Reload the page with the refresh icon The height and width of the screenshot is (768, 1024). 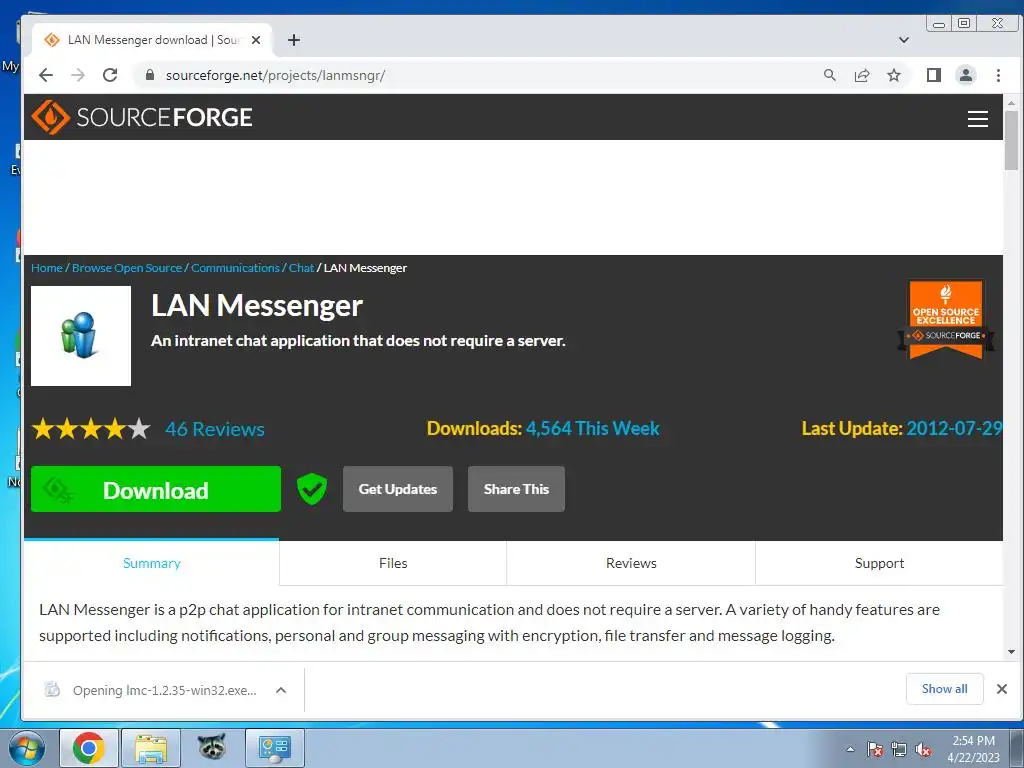pyautogui.click(x=110, y=75)
